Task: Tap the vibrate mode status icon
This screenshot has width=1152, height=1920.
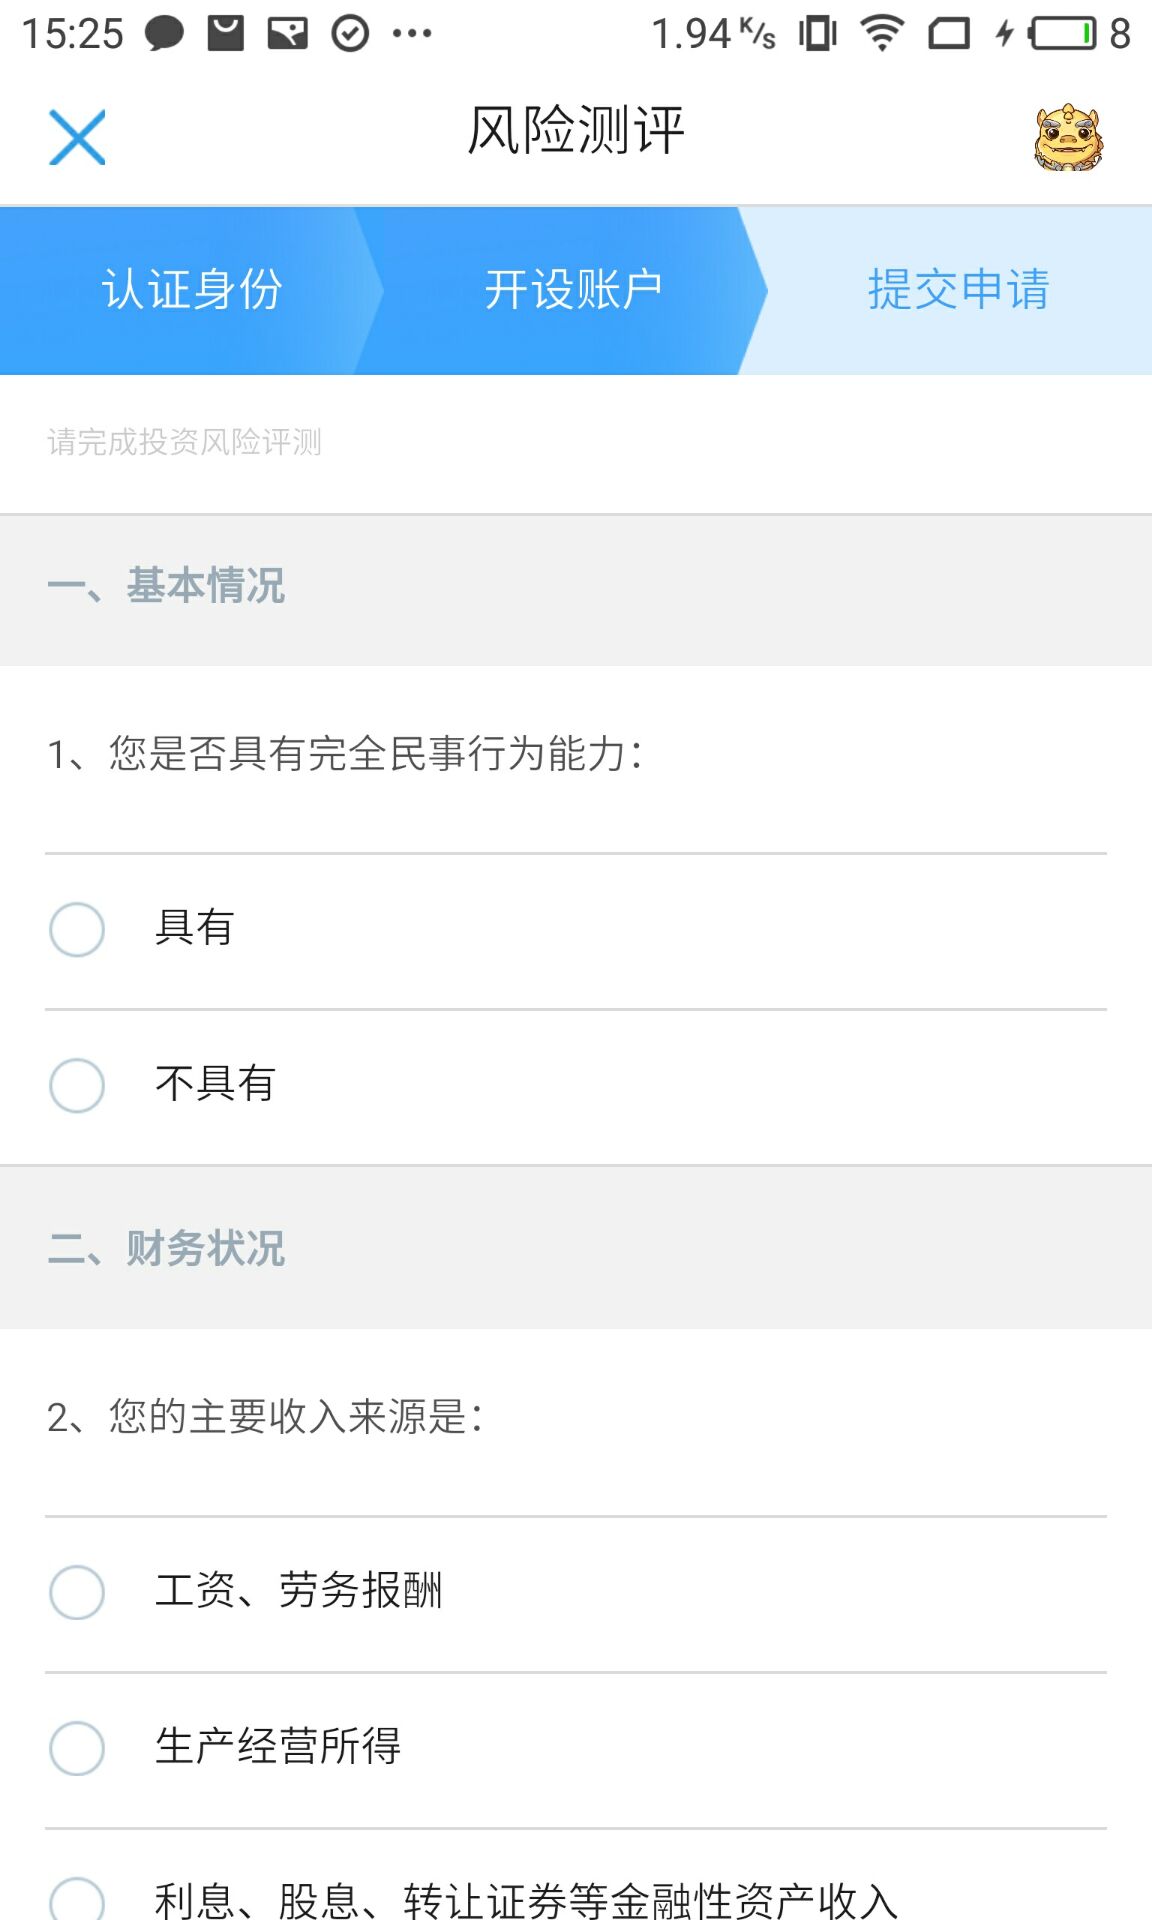Action: [x=817, y=34]
